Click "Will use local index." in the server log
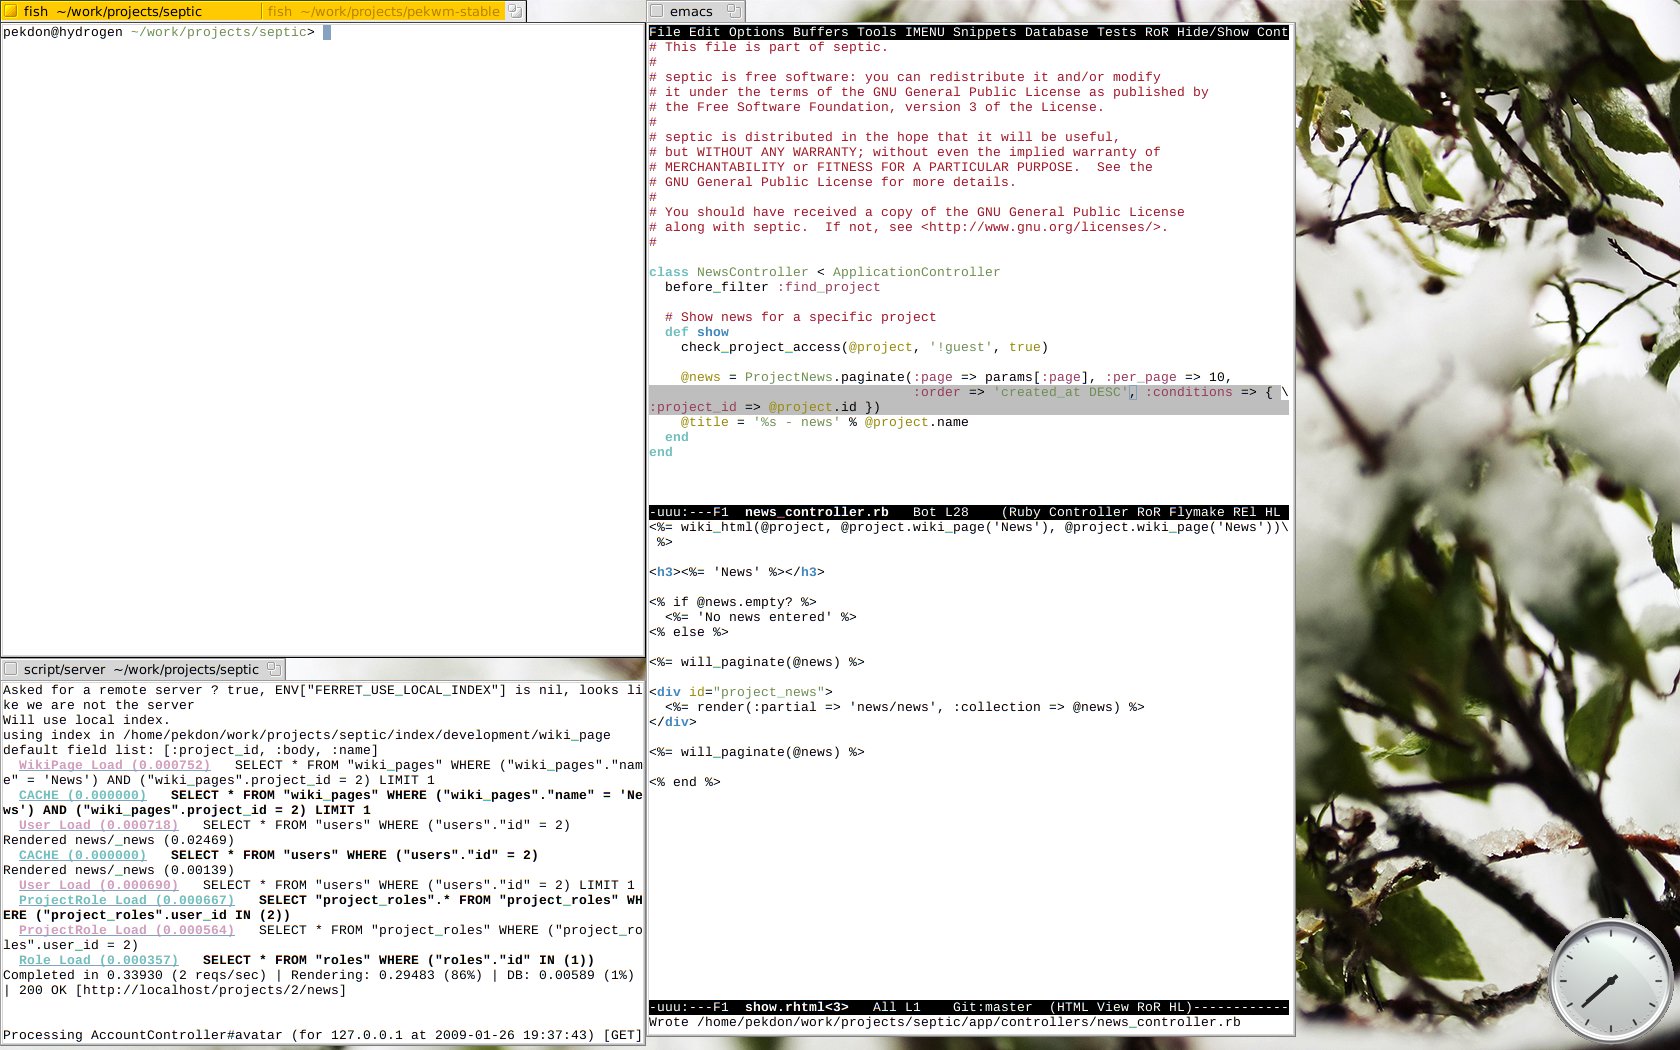 click(87, 720)
